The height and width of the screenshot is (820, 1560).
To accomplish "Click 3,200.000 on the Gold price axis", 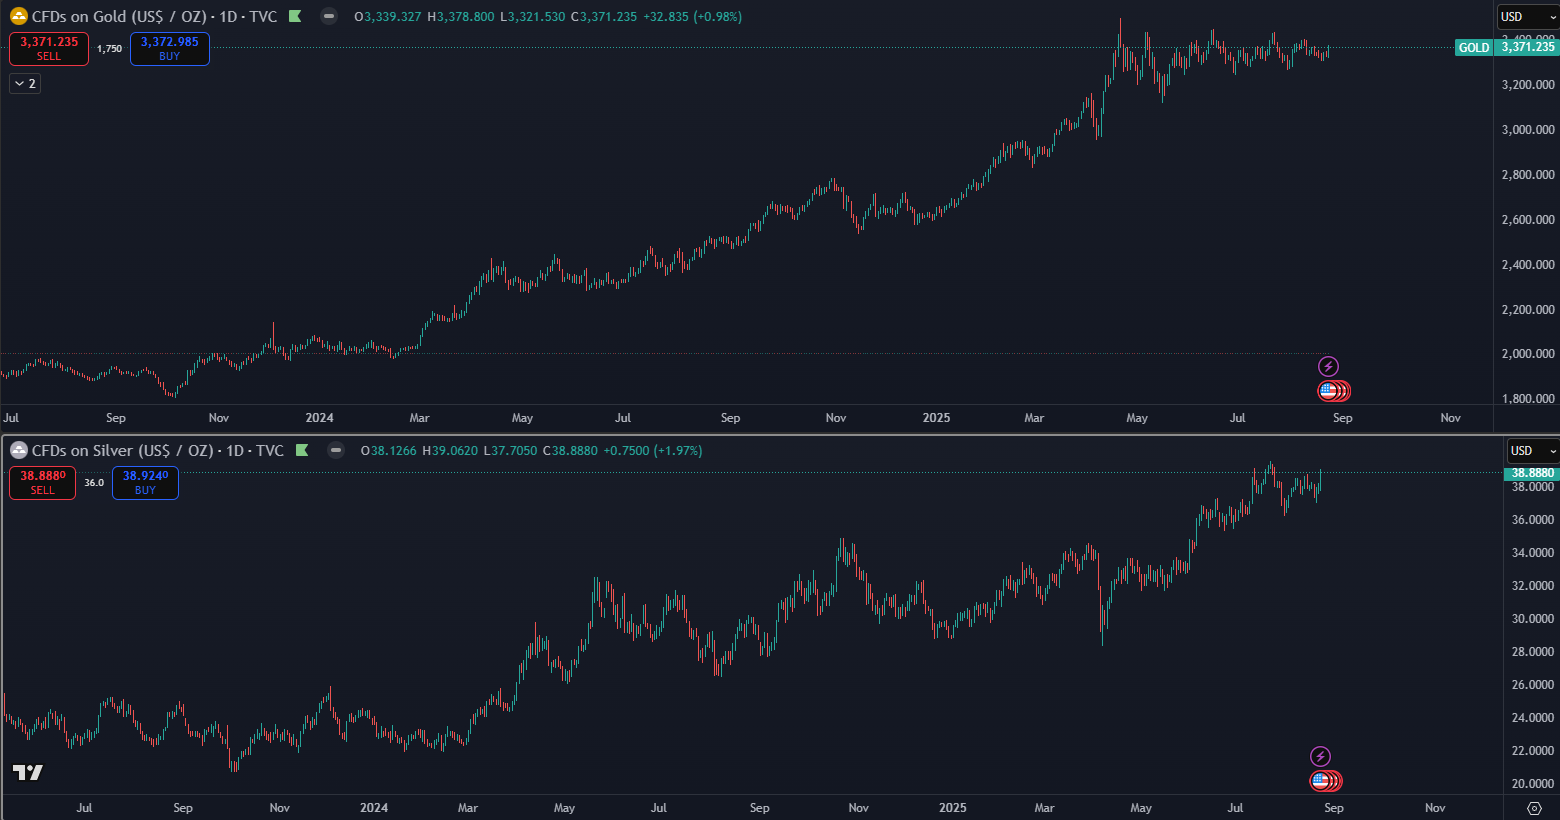I will [x=1528, y=85].
